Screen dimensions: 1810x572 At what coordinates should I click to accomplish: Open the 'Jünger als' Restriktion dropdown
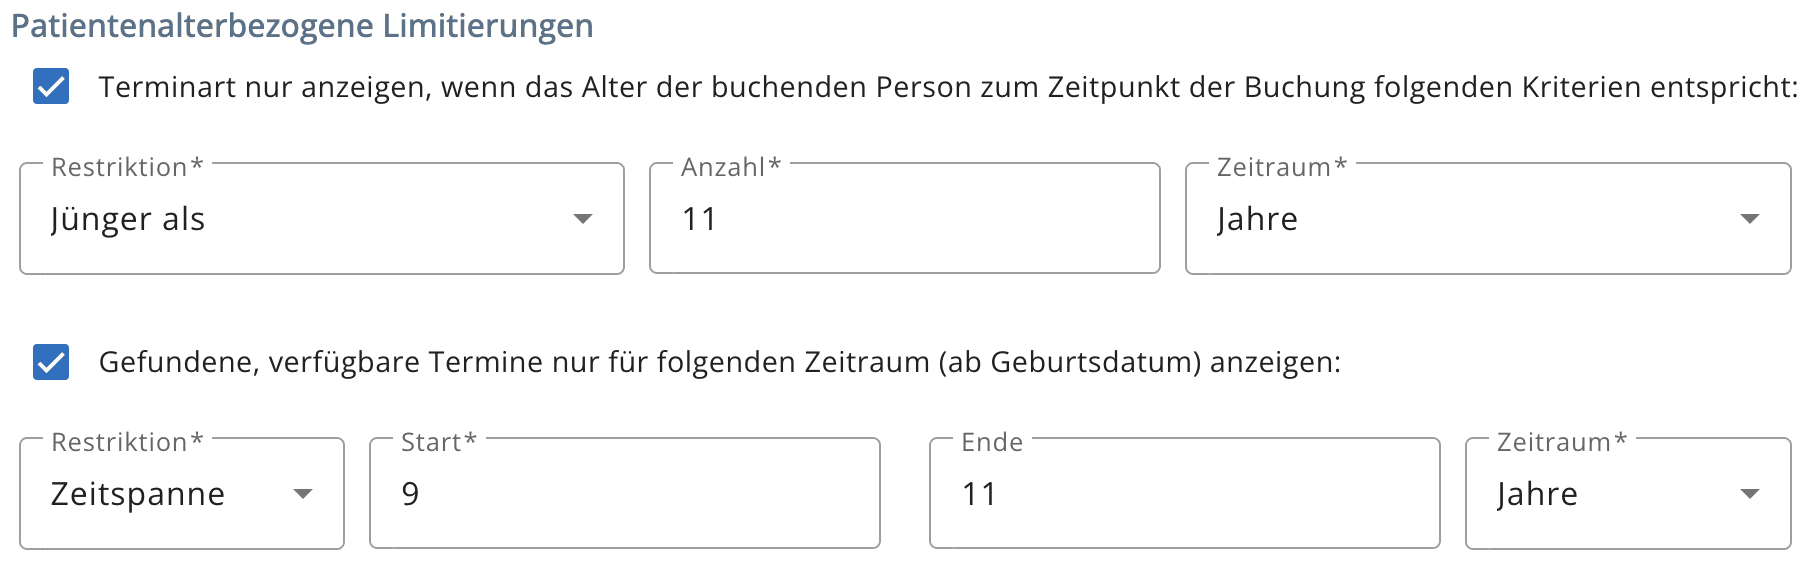pyautogui.click(x=322, y=219)
